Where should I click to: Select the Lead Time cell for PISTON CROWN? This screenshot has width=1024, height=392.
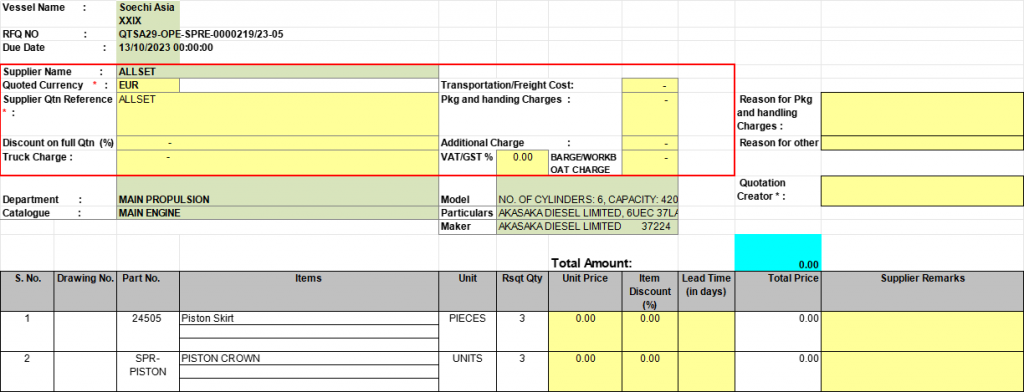point(707,372)
